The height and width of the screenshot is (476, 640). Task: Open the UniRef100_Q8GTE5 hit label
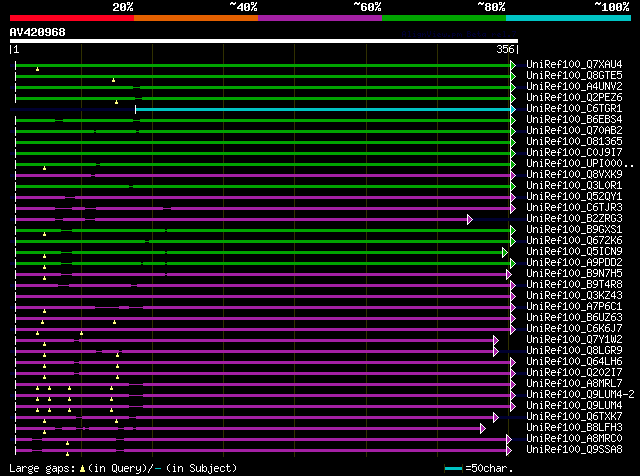[x=574, y=76]
